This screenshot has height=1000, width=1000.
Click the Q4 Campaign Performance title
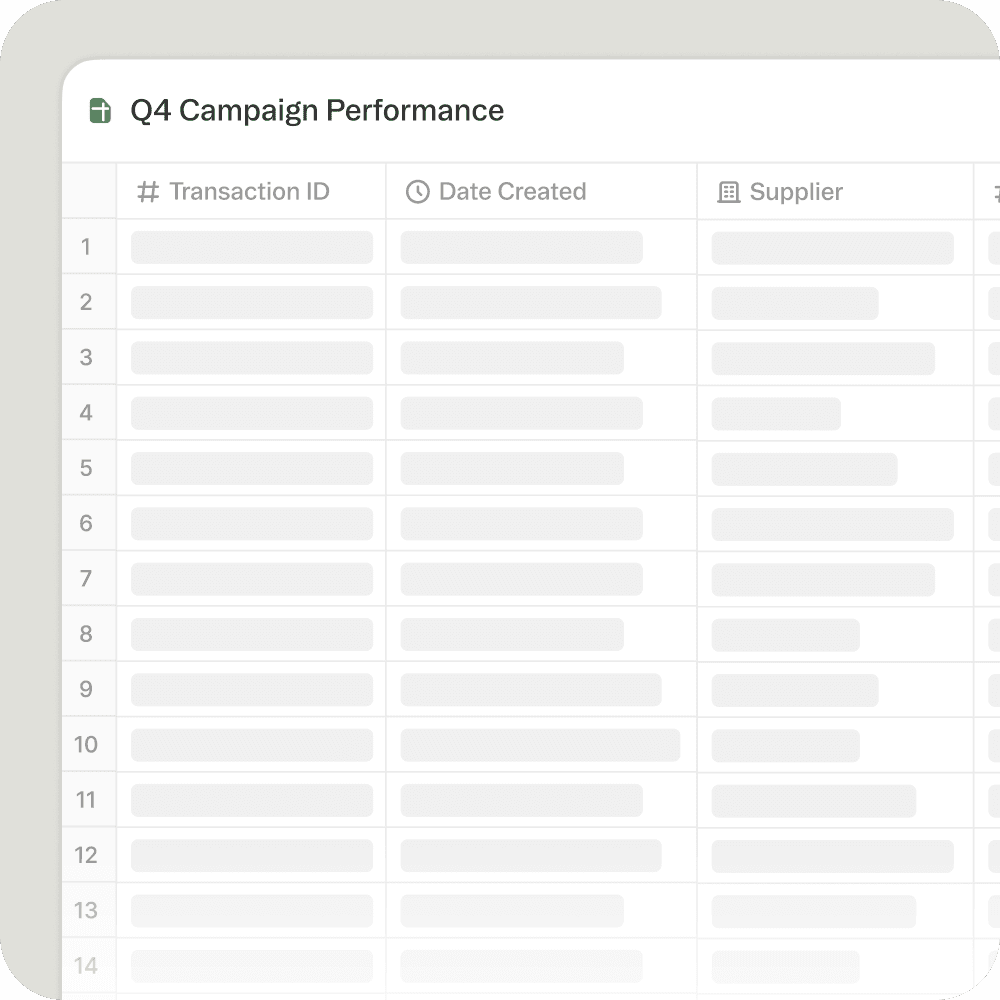pos(316,111)
